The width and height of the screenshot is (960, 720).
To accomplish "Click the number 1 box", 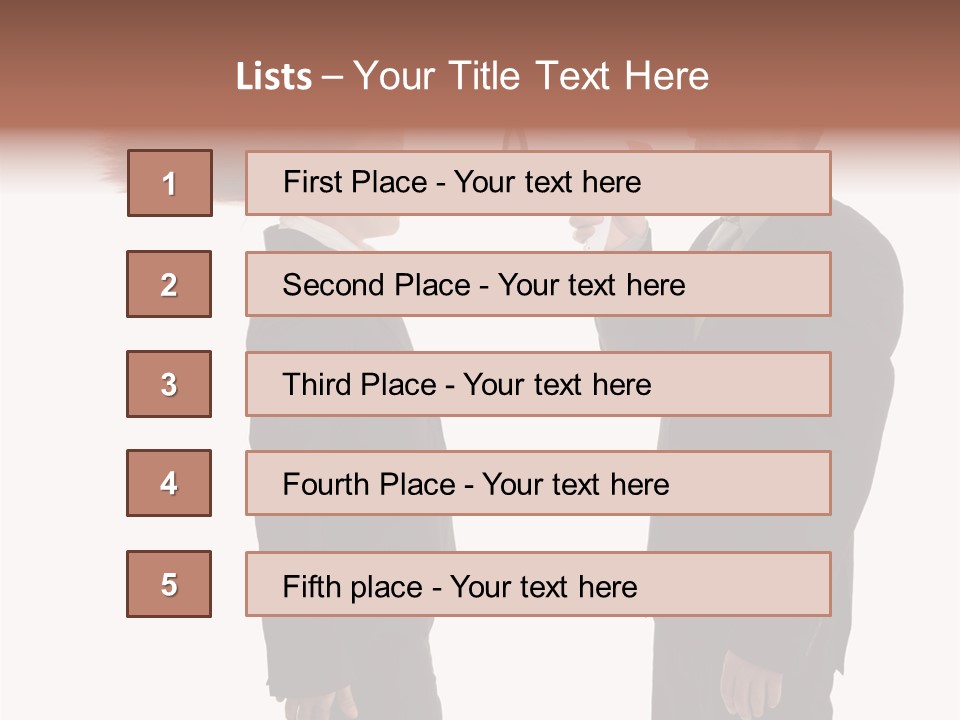I will (x=169, y=183).
